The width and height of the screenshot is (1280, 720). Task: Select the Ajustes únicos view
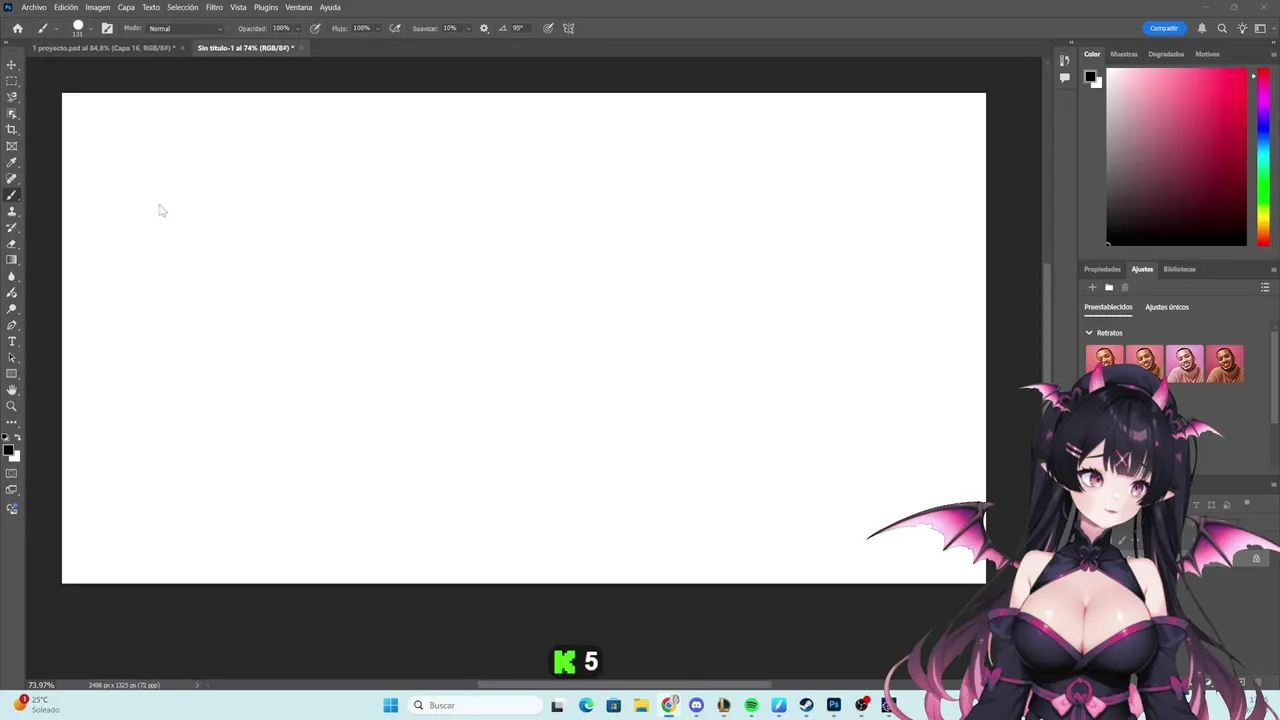[x=1167, y=307]
